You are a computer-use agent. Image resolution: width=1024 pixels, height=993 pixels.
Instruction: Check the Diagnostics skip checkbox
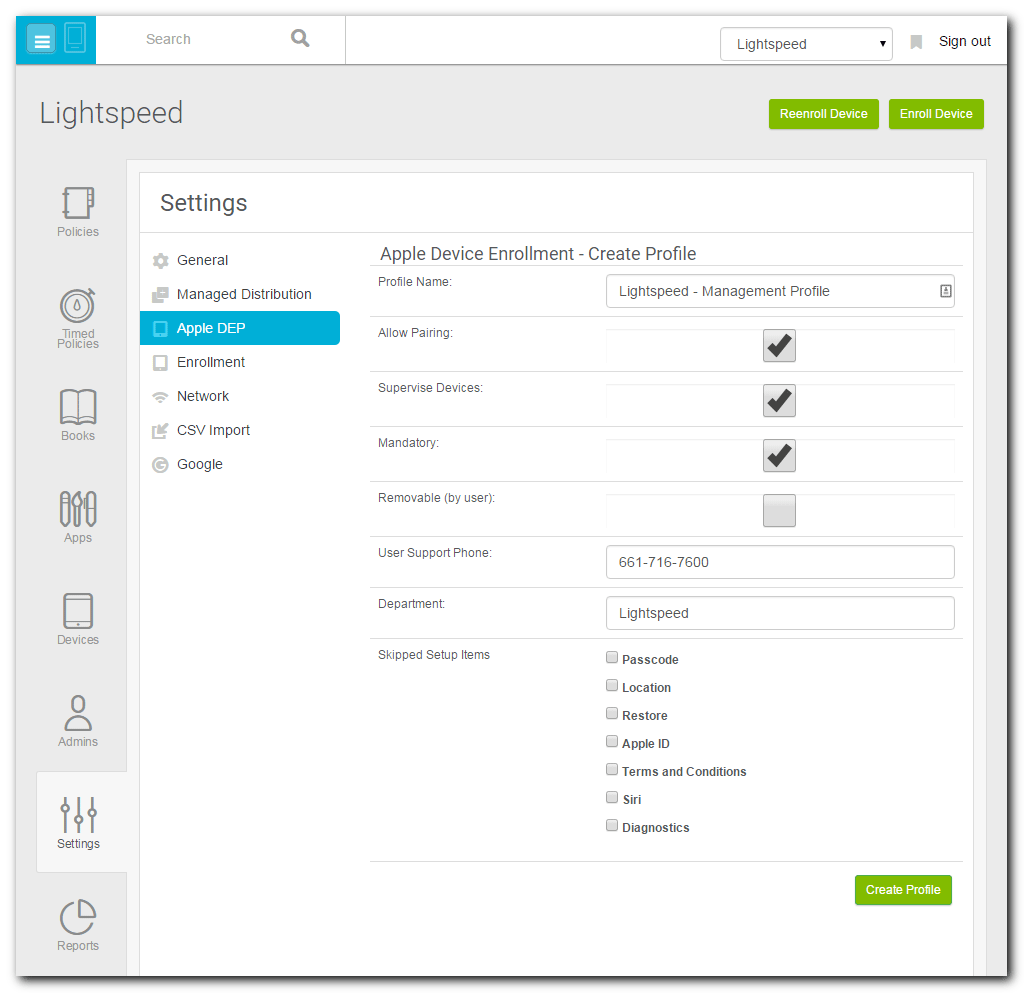[x=612, y=825]
